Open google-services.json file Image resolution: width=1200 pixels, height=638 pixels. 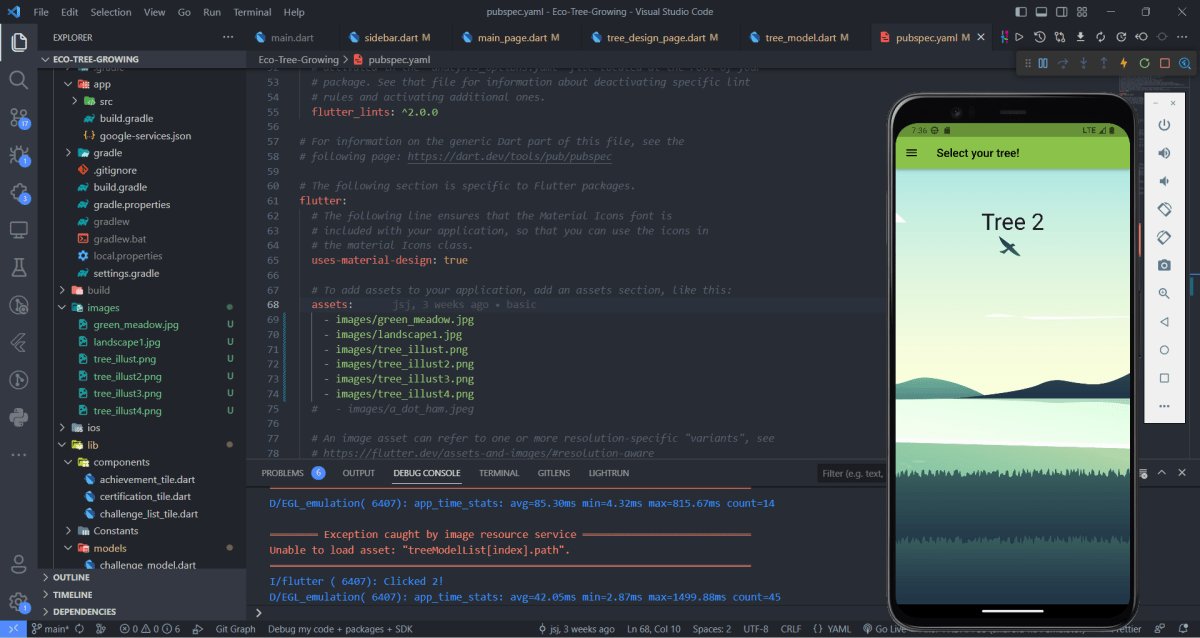click(x=145, y=136)
